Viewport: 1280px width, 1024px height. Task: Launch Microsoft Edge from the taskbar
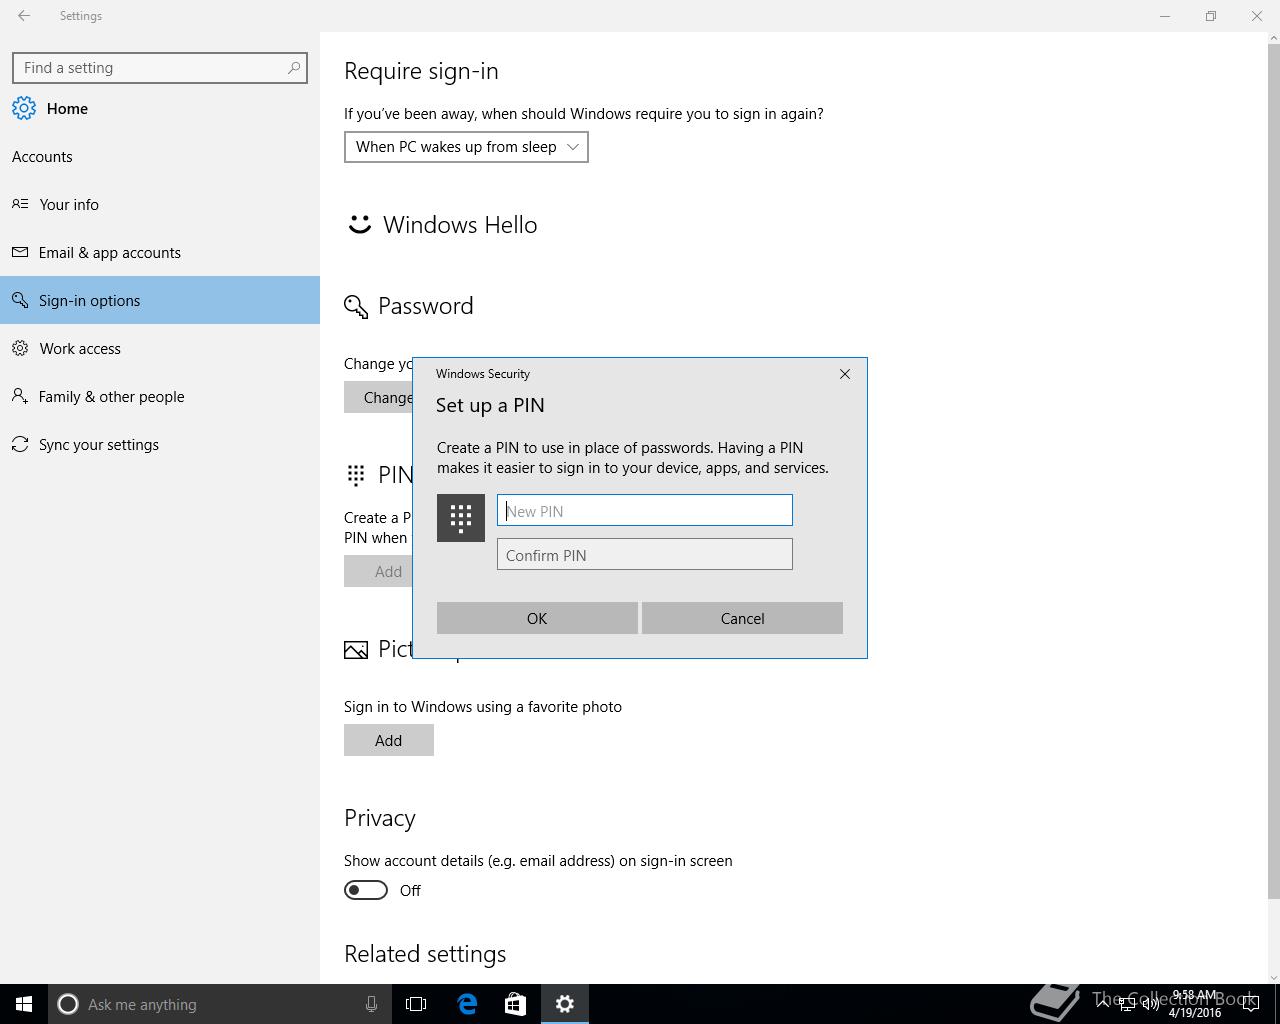pos(467,1004)
